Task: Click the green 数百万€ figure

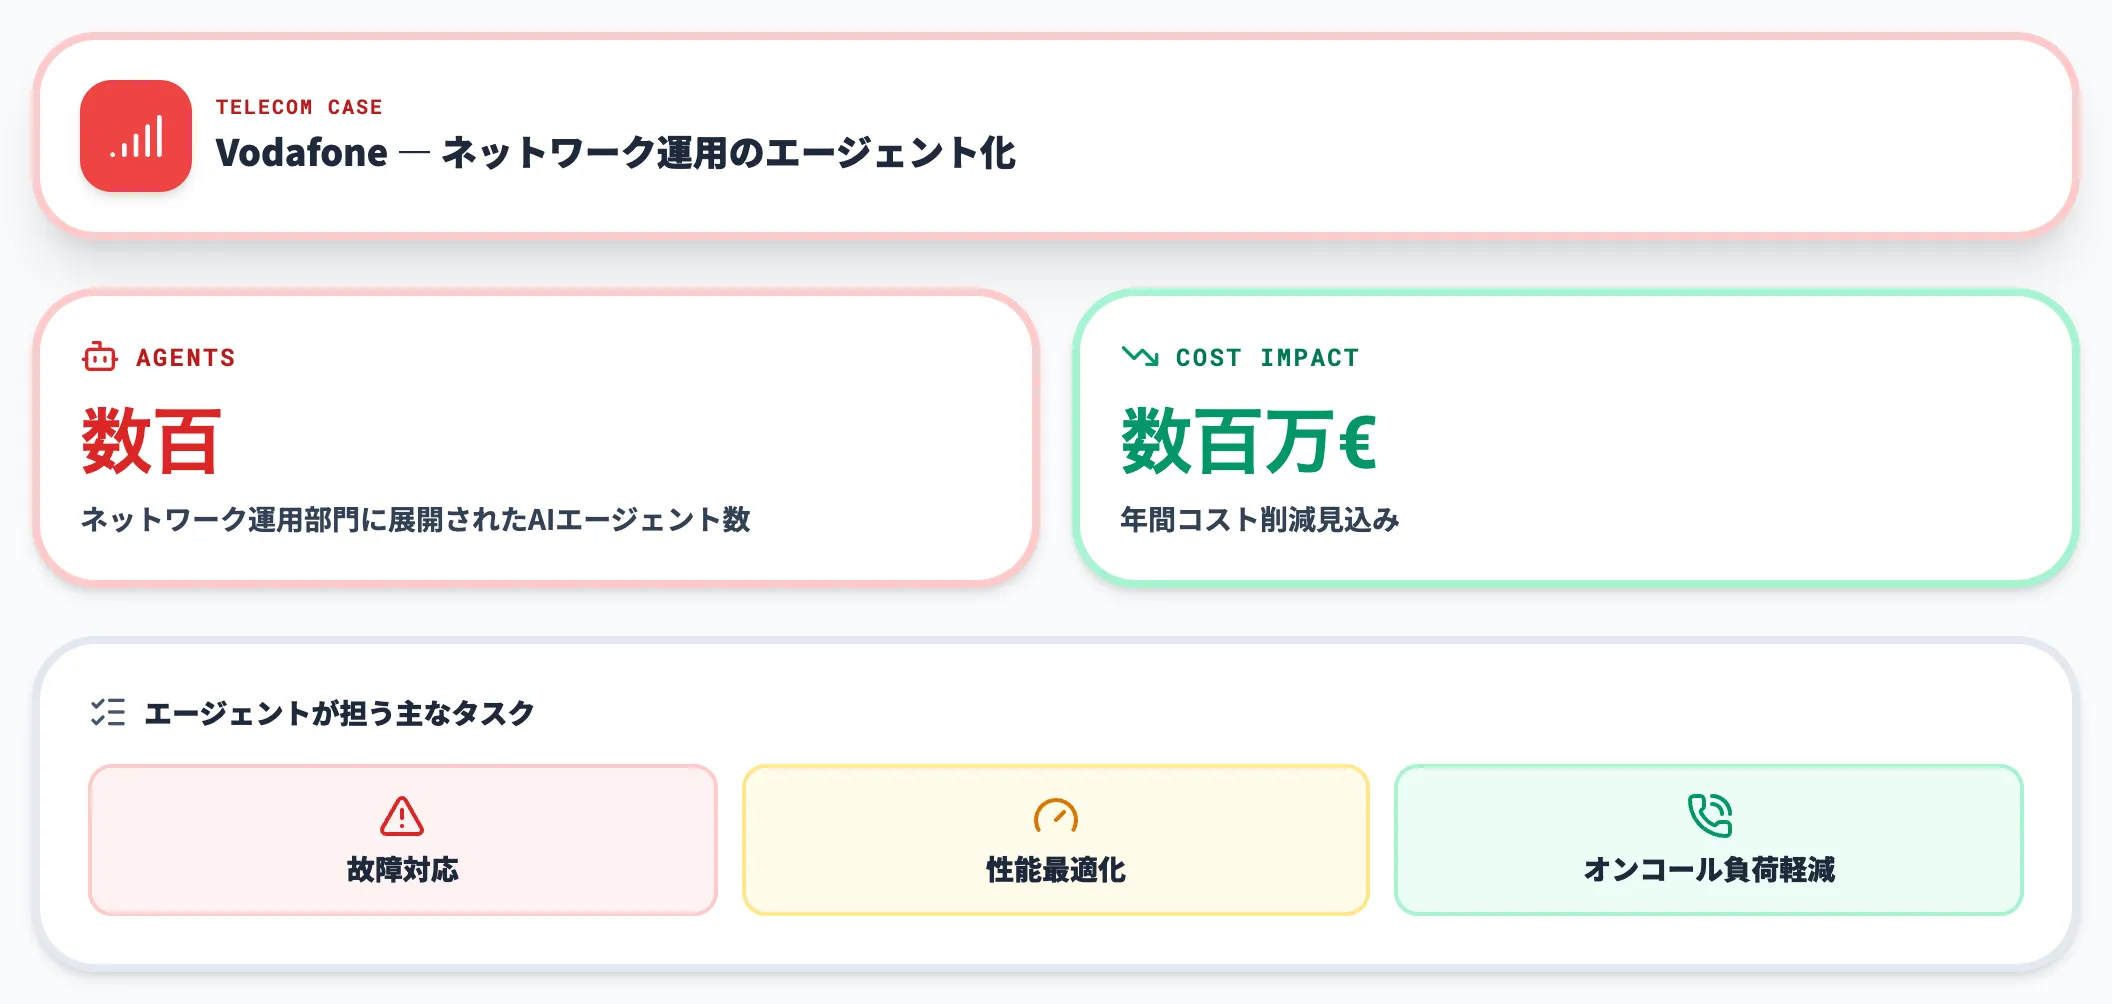Action: click(1249, 441)
